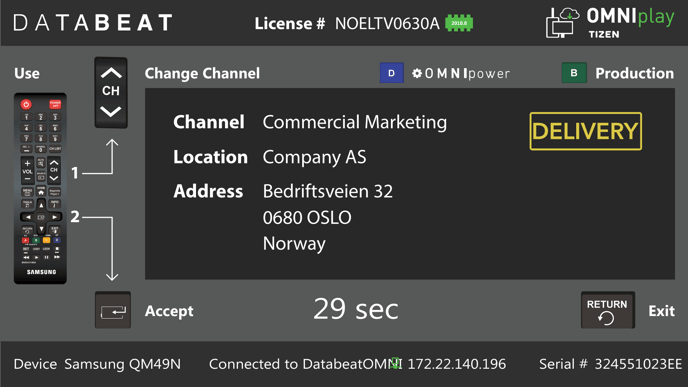Screen dimensions: 688x387
Task: Click the green license chip icon
Action: pos(459,23)
